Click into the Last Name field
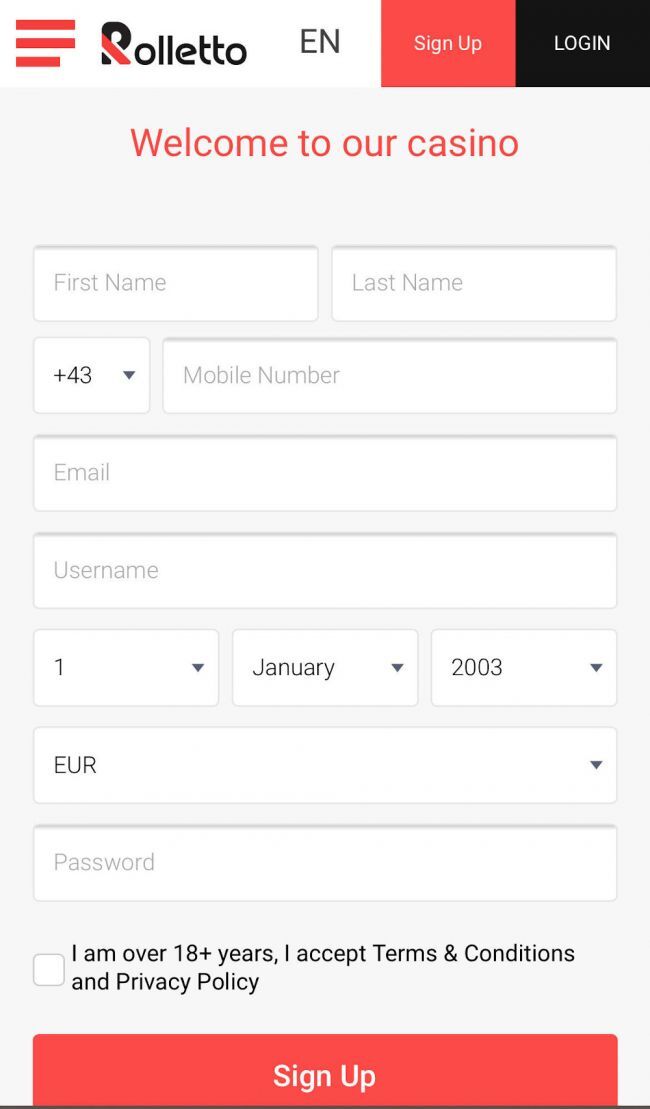This screenshot has height=1109, width=650. (474, 283)
